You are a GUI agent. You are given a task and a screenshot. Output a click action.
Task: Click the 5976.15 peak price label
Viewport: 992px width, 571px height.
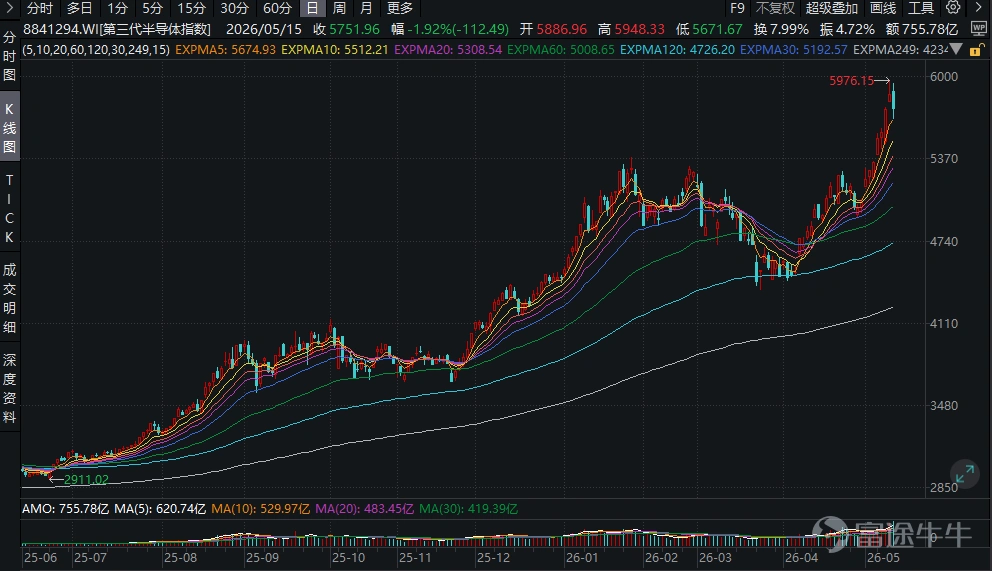point(852,81)
